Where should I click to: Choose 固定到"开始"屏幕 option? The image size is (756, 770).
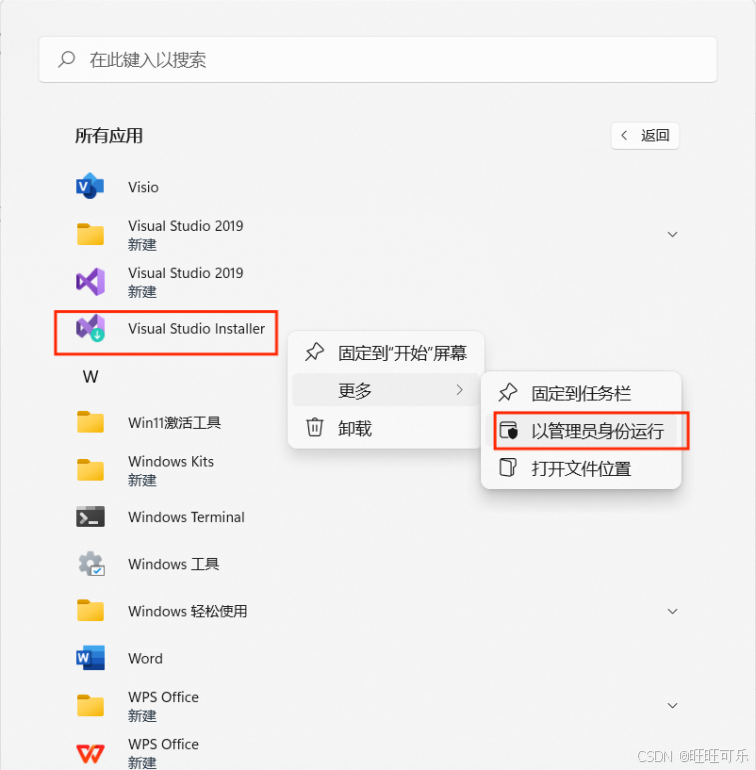pos(386,353)
